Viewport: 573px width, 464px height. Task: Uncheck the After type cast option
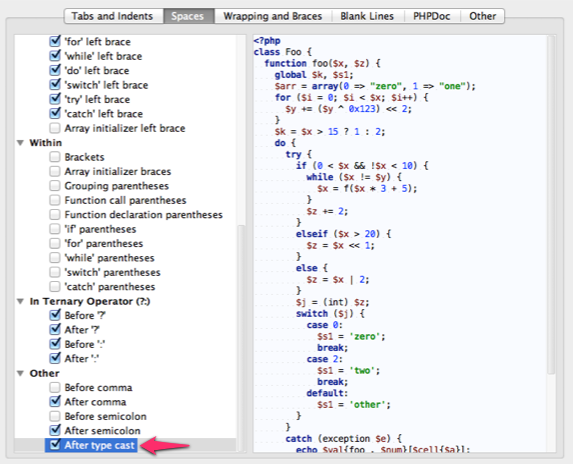coord(55,445)
